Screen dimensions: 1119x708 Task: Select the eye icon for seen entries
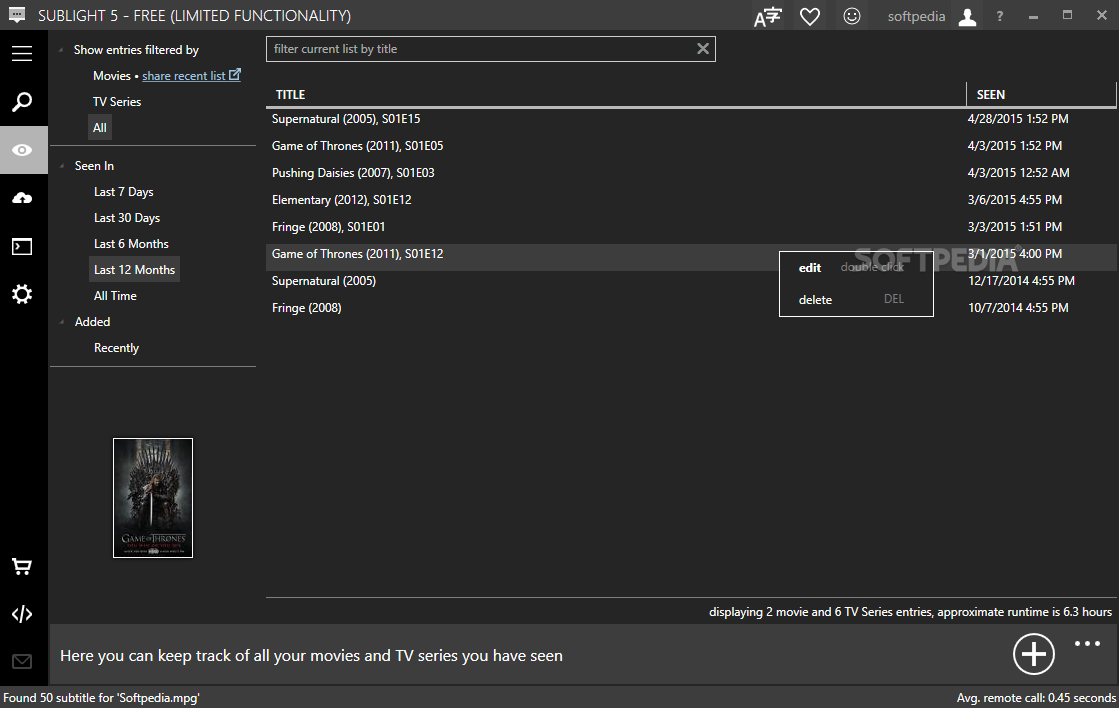24,150
